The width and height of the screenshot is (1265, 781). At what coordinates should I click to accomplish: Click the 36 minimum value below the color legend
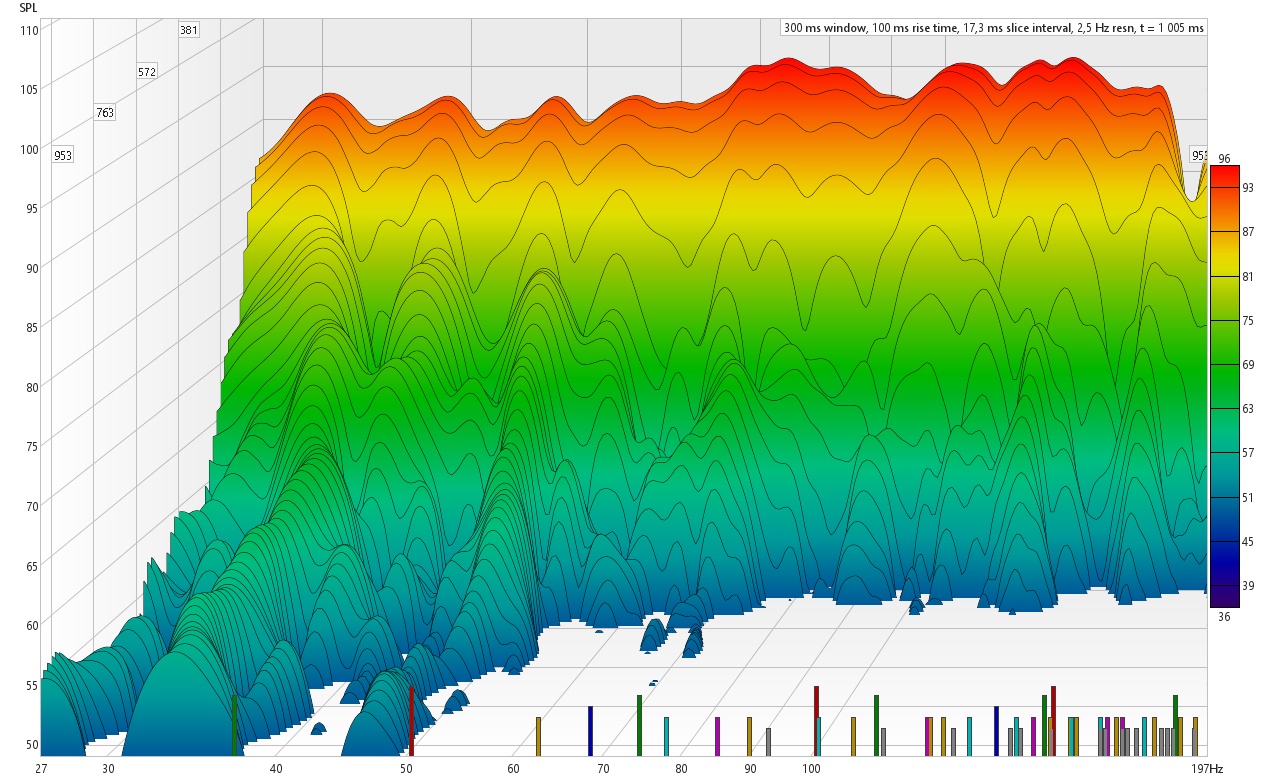[1224, 617]
